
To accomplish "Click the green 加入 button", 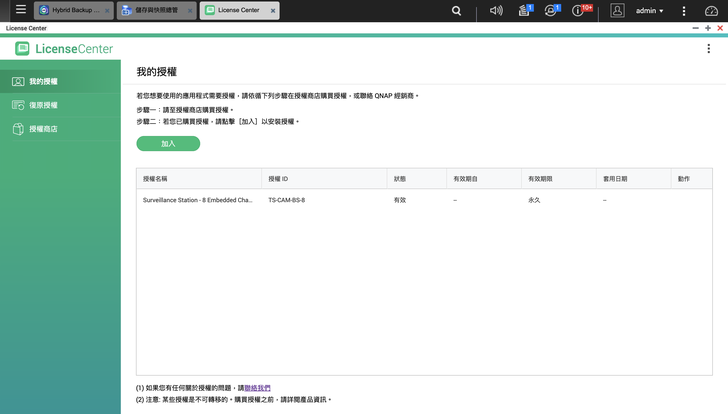I will tap(168, 144).
